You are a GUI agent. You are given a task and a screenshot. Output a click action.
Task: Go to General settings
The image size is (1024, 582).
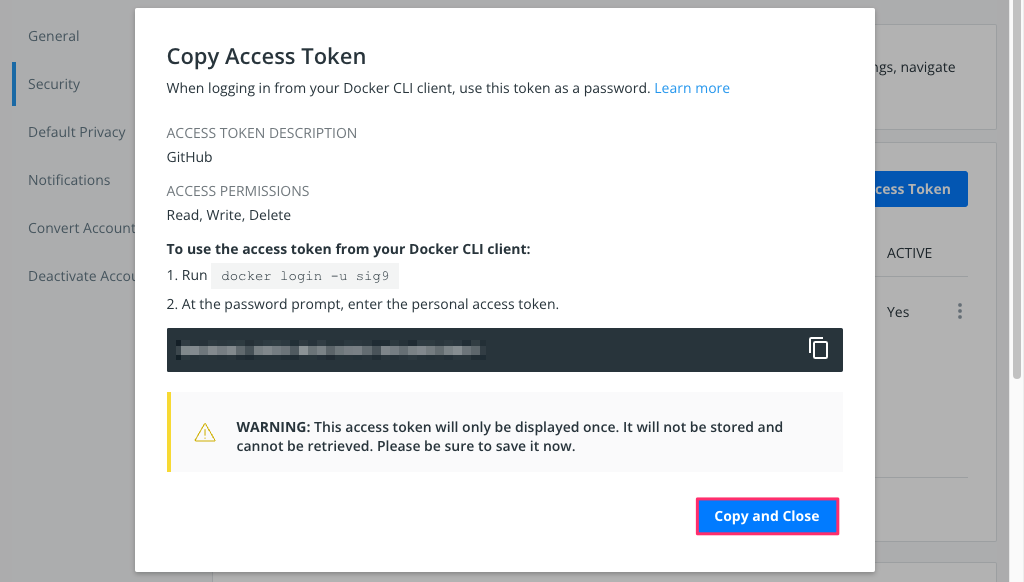[54, 36]
